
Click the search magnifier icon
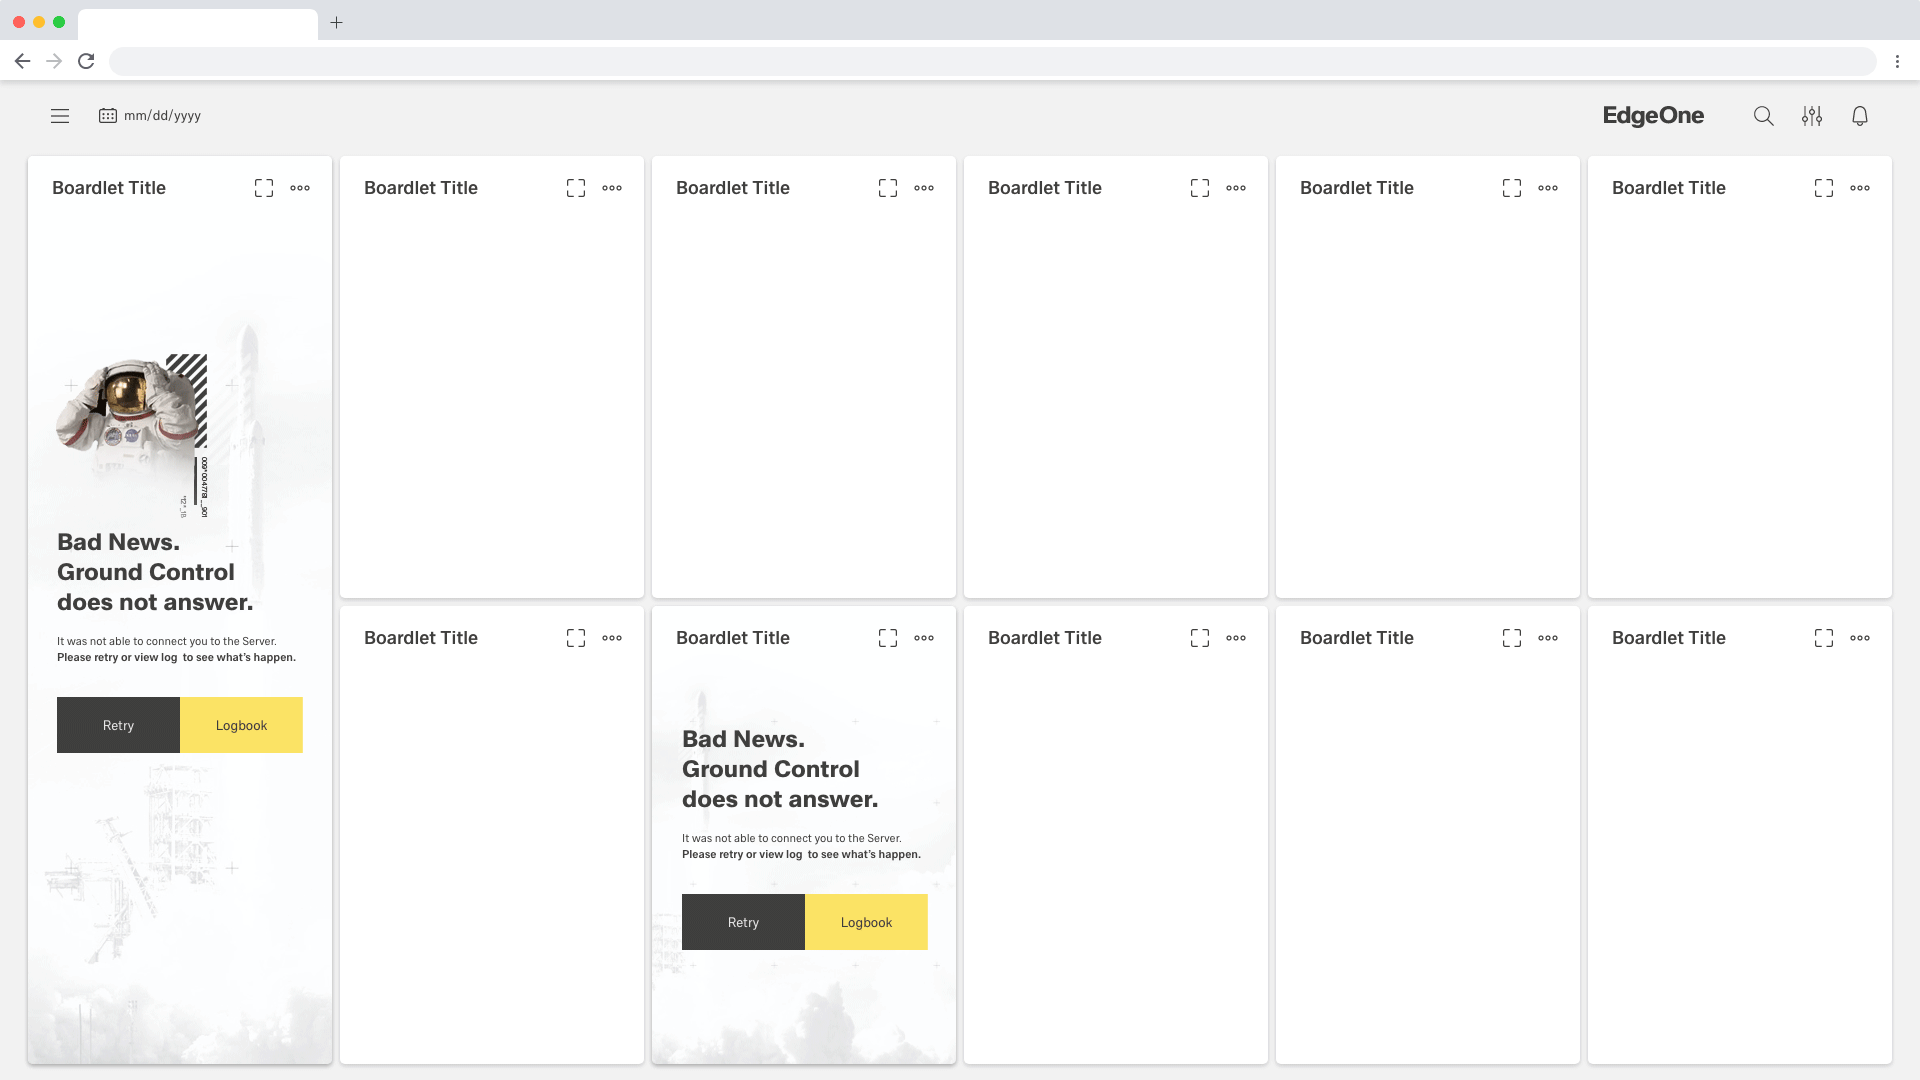pos(1763,116)
